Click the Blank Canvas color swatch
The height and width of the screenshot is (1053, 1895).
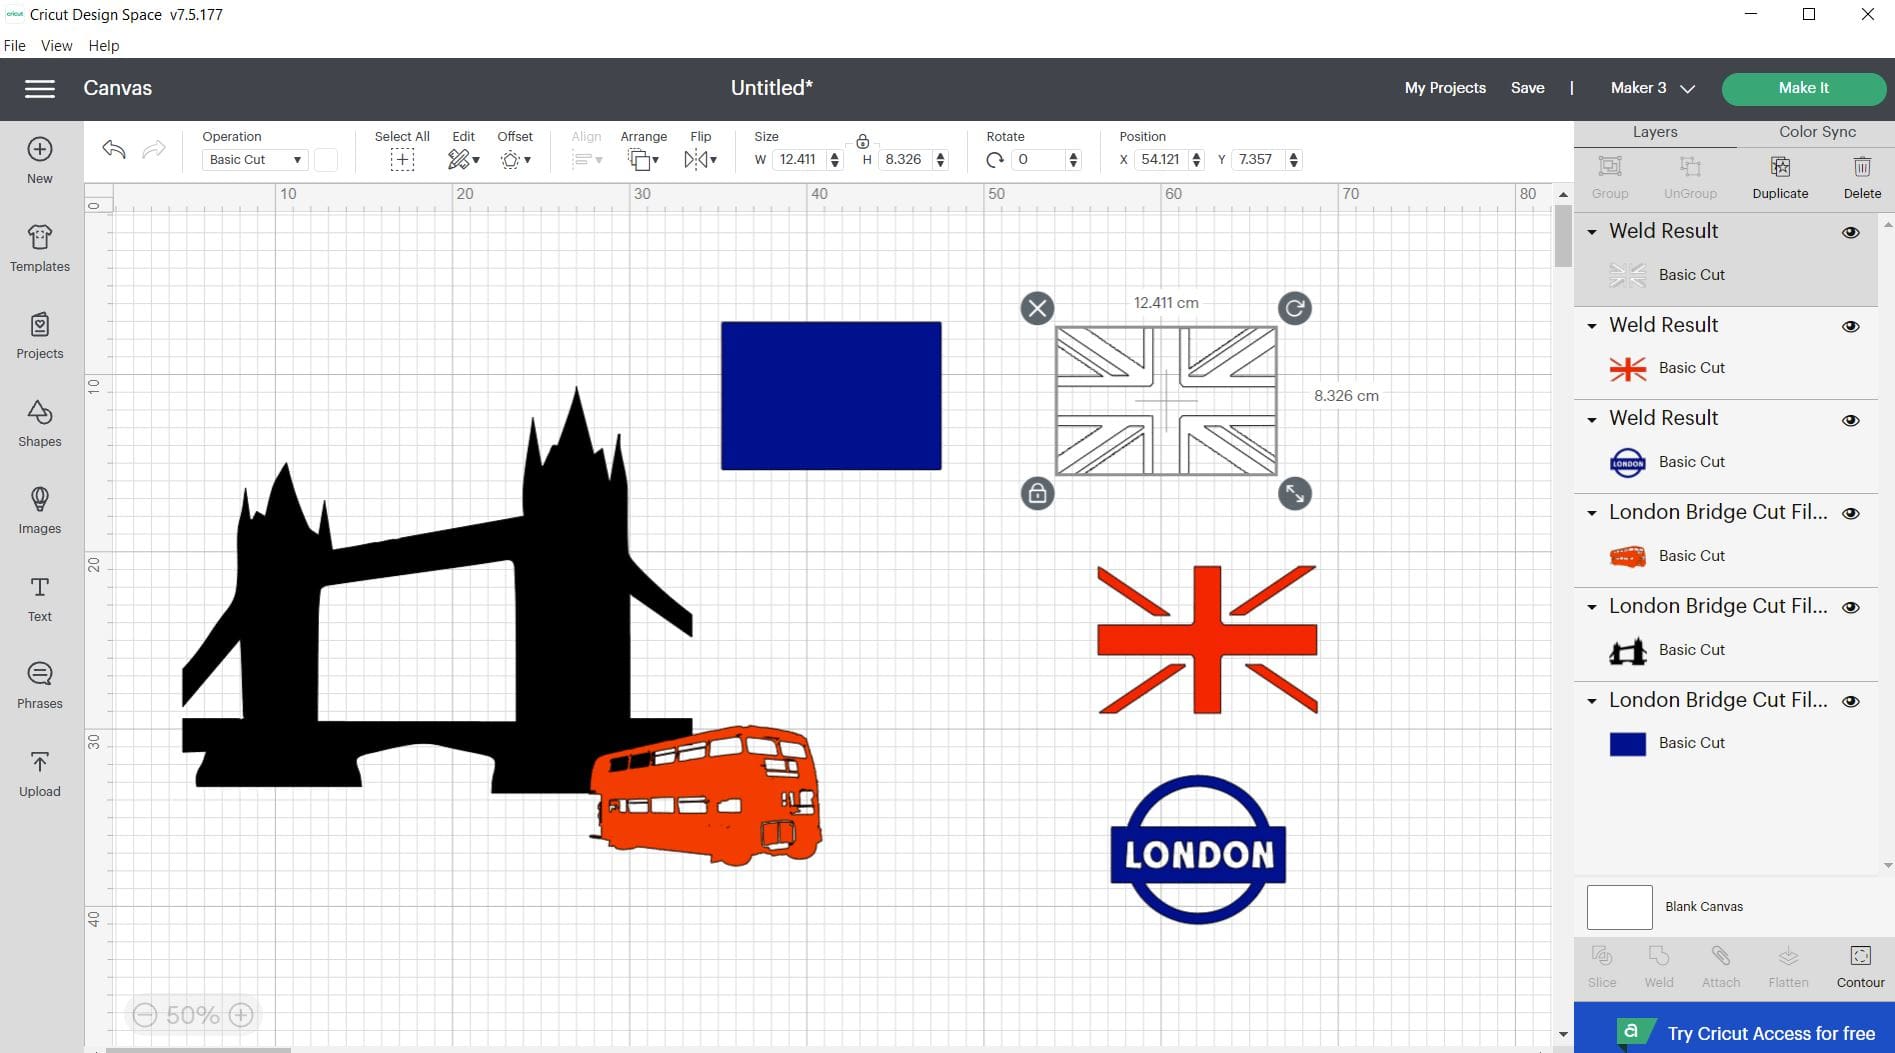1619,907
